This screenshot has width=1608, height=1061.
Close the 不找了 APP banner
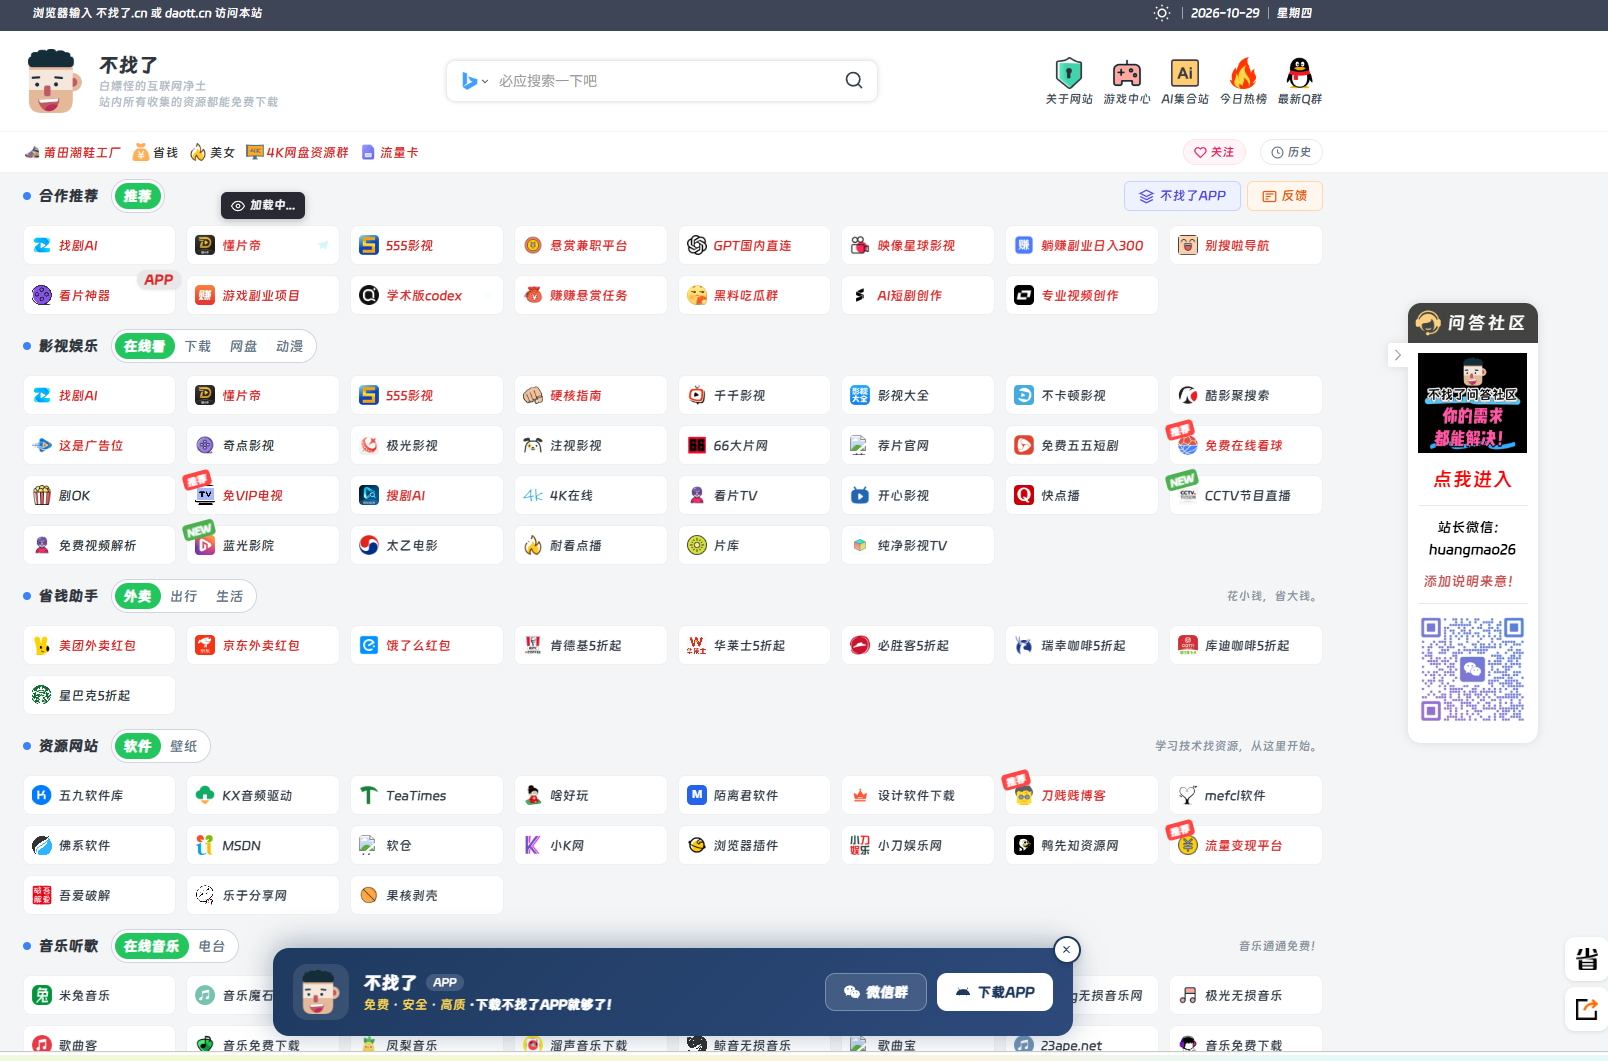pyautogui.click(x=1067, y=950)
